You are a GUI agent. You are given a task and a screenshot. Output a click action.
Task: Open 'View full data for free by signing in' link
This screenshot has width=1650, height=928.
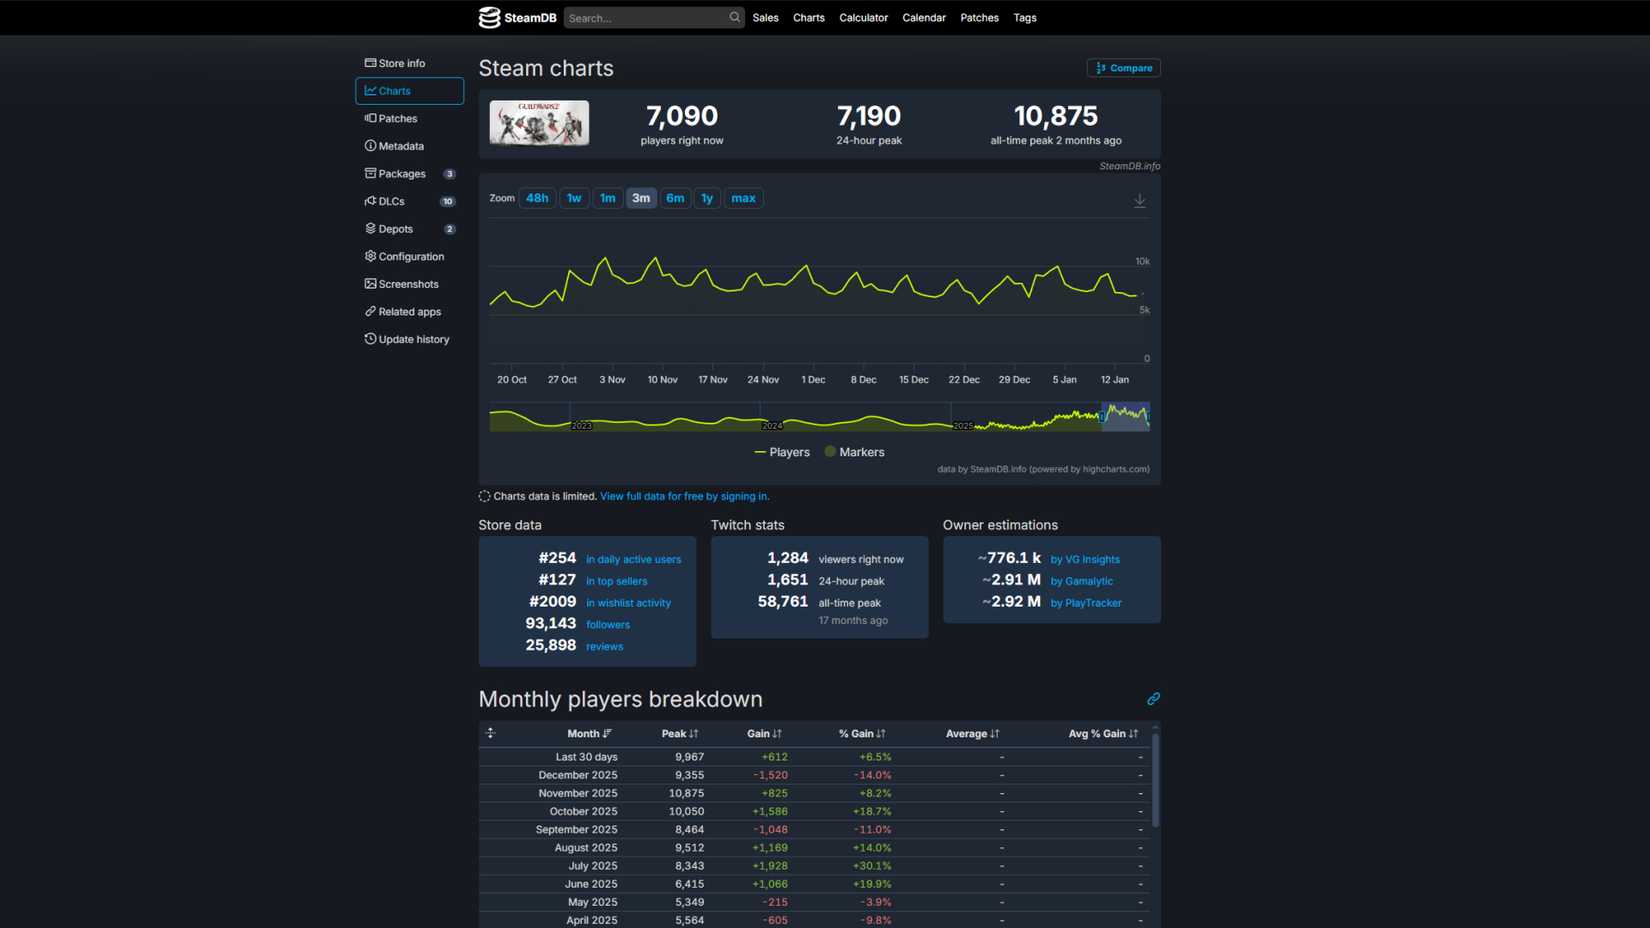pyautogui.click(x=684, y=496)
